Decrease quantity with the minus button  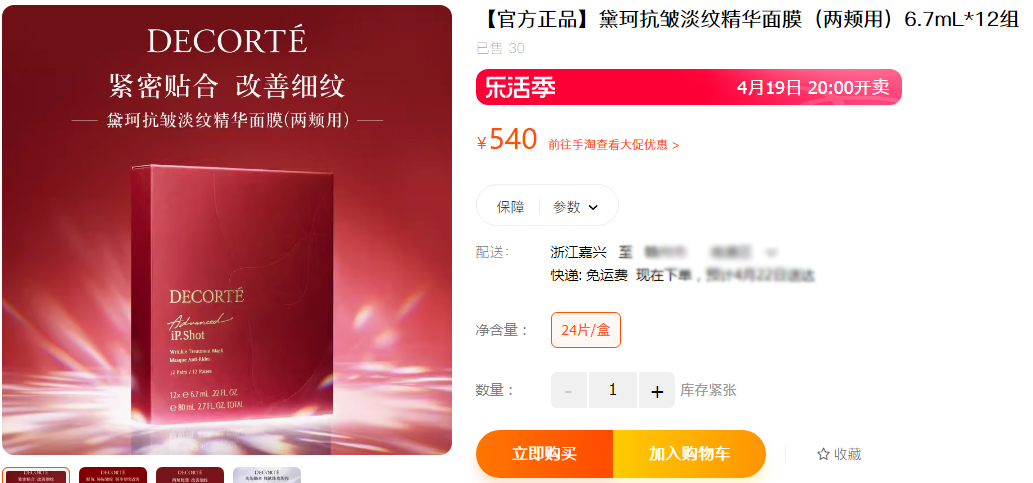point(569,390)
